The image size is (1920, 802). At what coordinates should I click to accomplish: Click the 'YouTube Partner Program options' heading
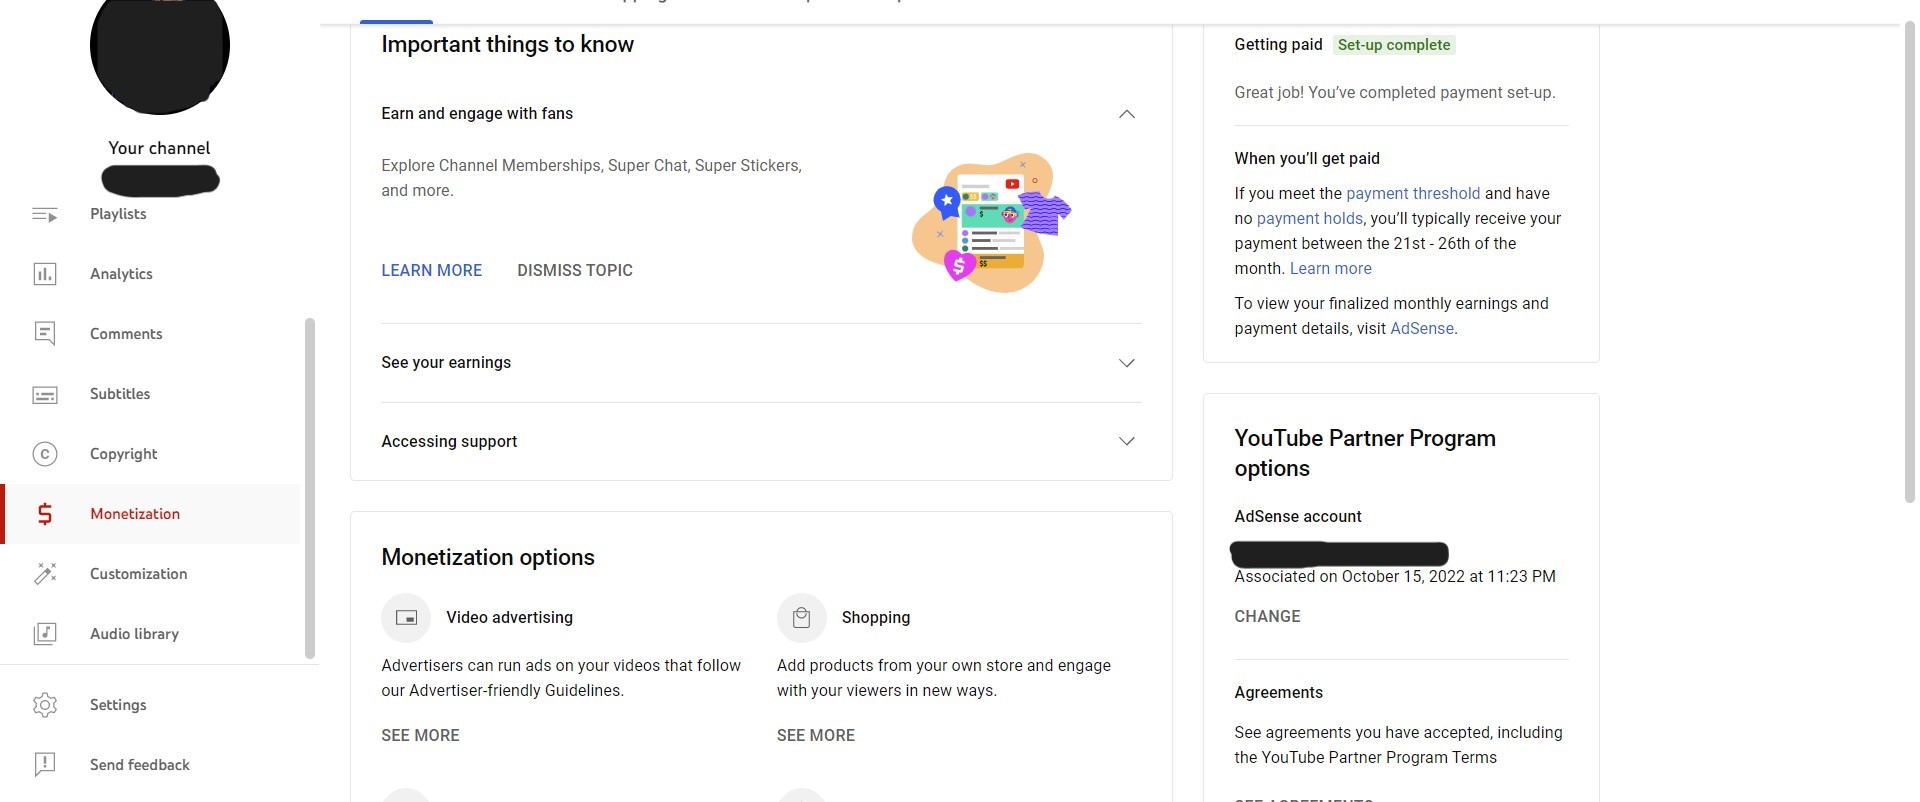click(1365, 453)
